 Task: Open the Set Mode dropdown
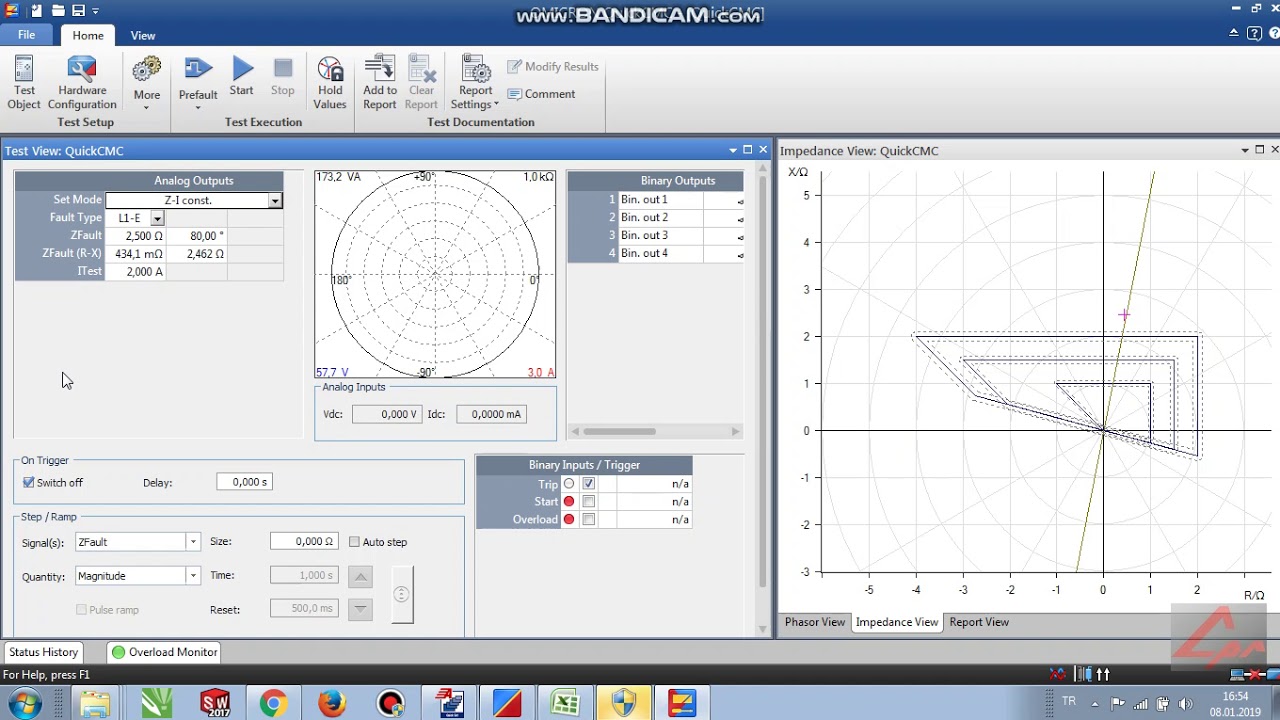click(275, 201)
